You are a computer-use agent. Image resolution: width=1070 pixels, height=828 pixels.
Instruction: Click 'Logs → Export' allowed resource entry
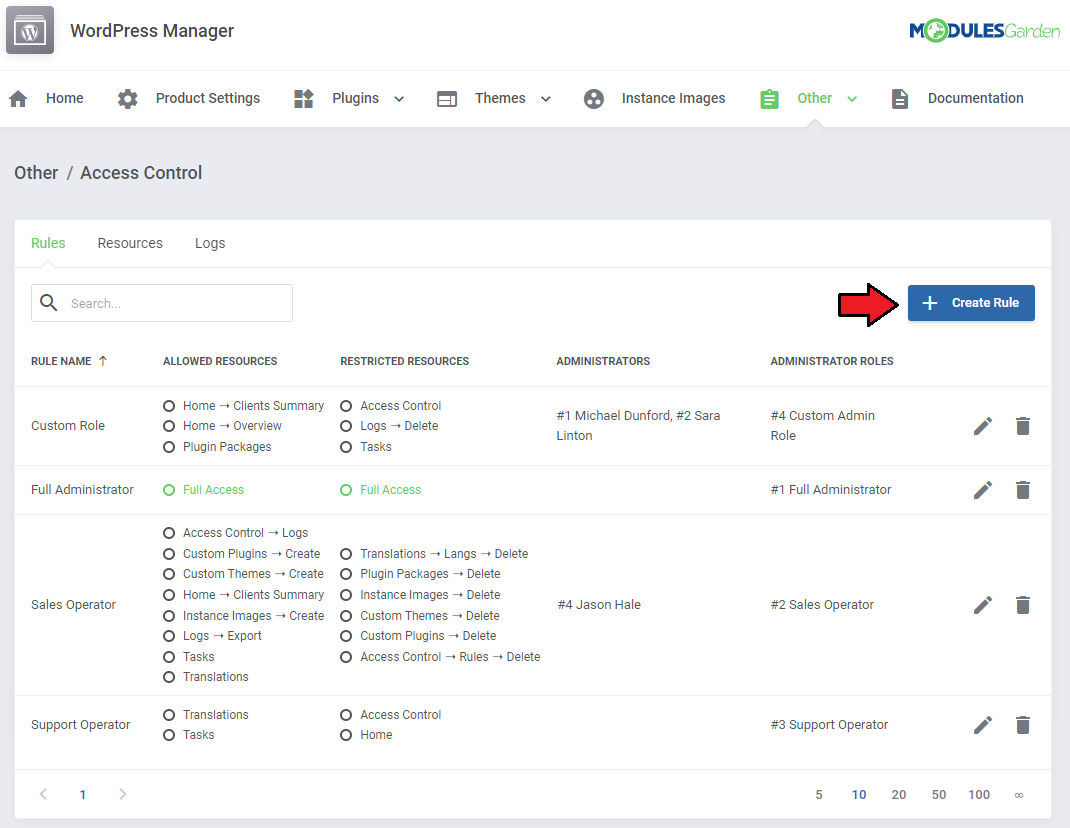(222, 636)
